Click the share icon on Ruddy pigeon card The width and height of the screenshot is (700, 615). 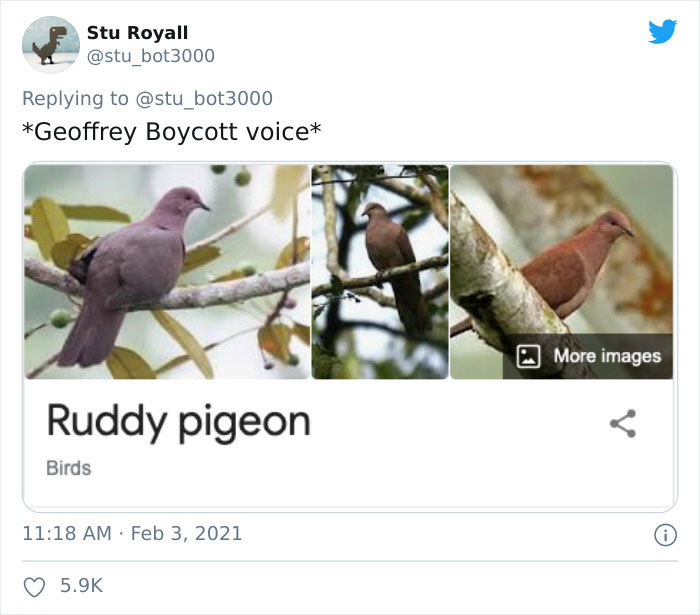(623, 423)
